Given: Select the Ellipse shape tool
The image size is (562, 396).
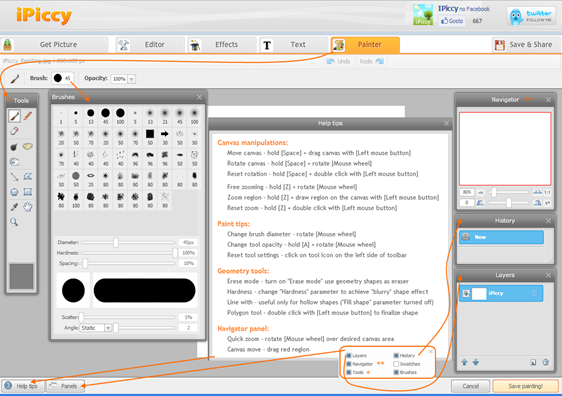Looking at the screenshot, I should pyautogui.click(x=14, y=192).
